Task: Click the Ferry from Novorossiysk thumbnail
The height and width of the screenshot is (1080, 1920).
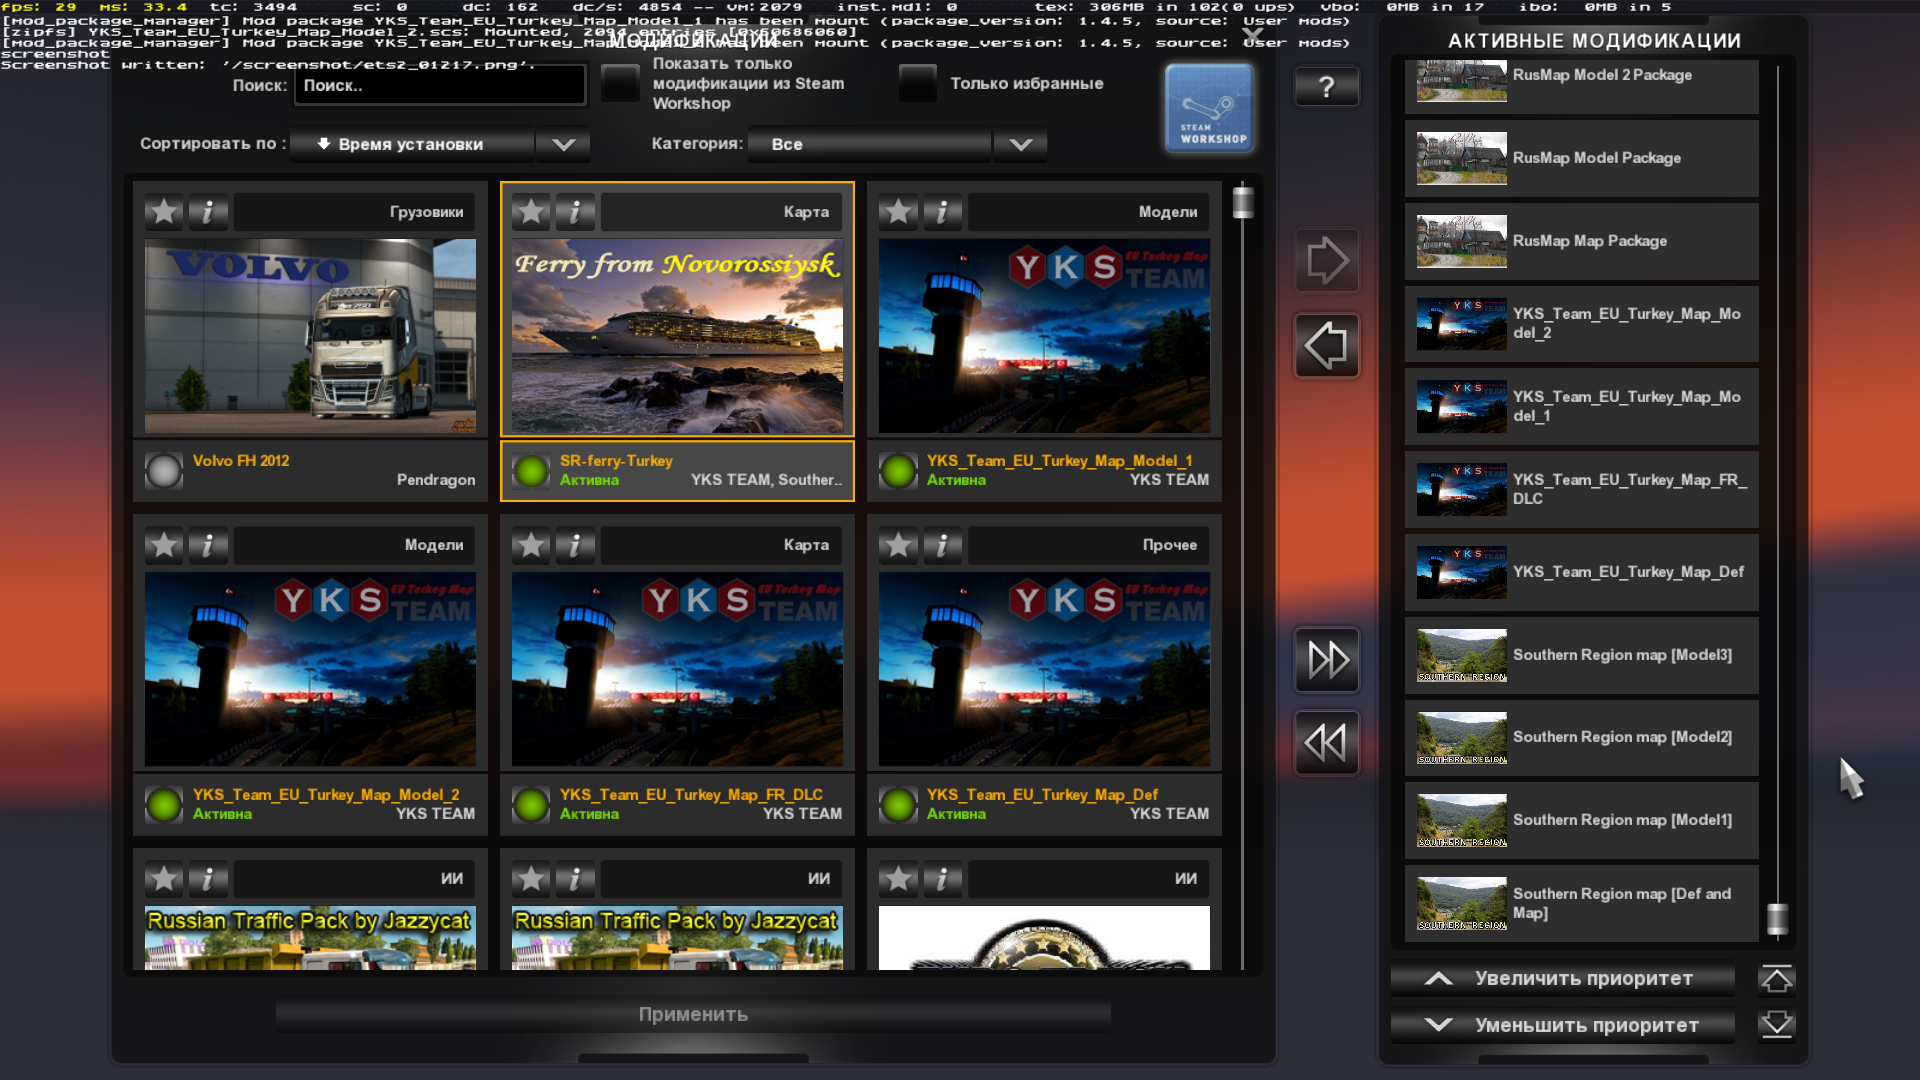Action: pos(677,336)
